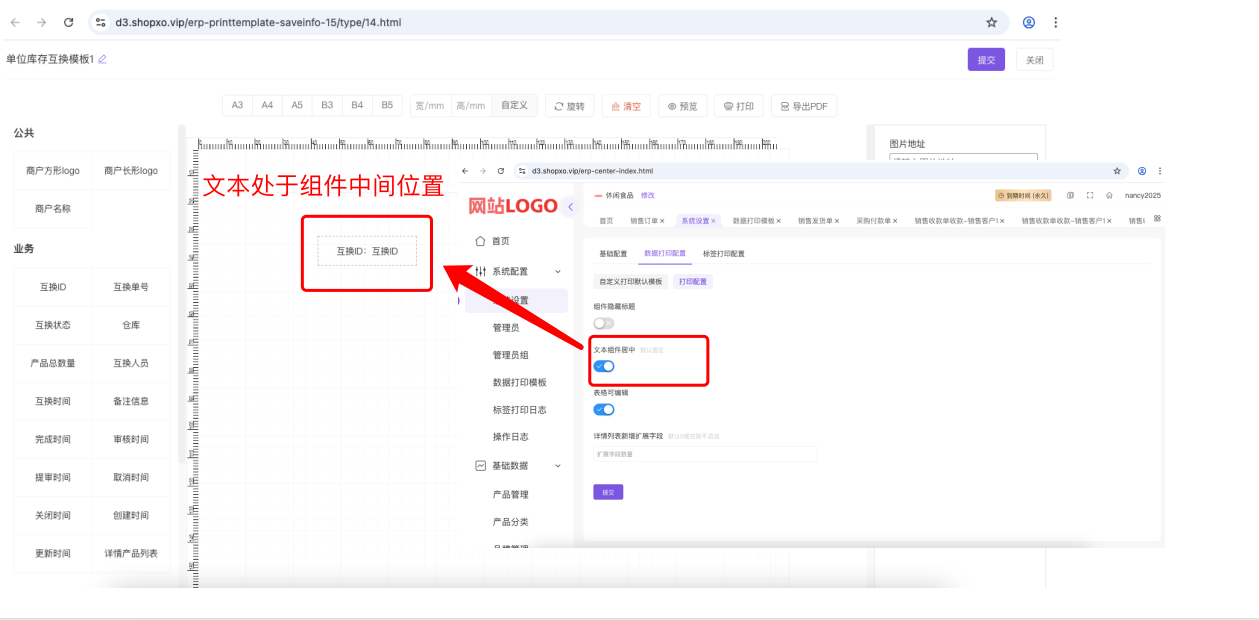This screenshot has width=1259, height=620.
Task: Click the 宽/mm width input
Action: (430, 105)
